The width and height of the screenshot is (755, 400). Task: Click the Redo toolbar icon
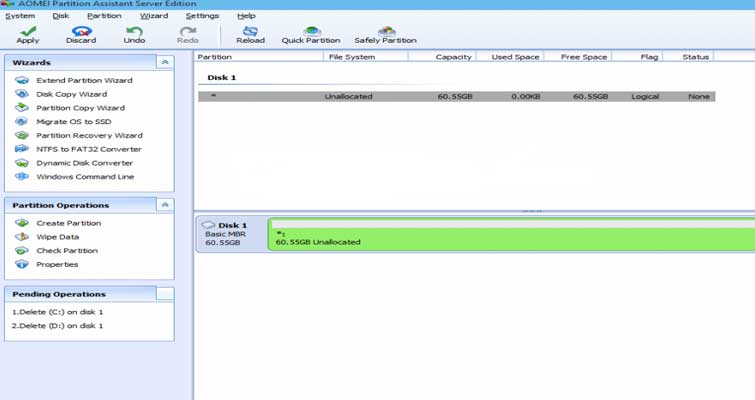(x=188, y=31)
